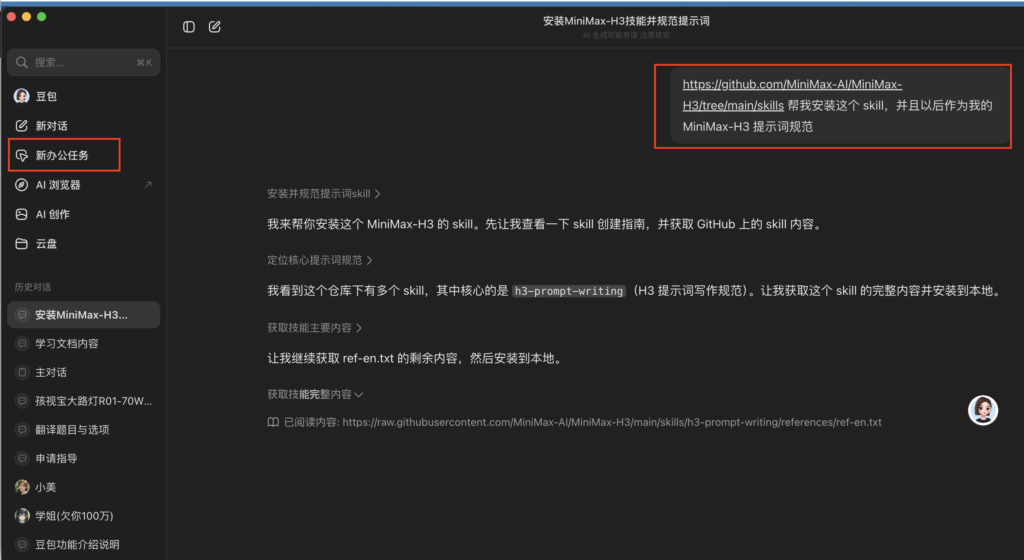Open the 申请指导 conversation
The width and height of the screenshot is (1024, 560).
click(84, 458)
